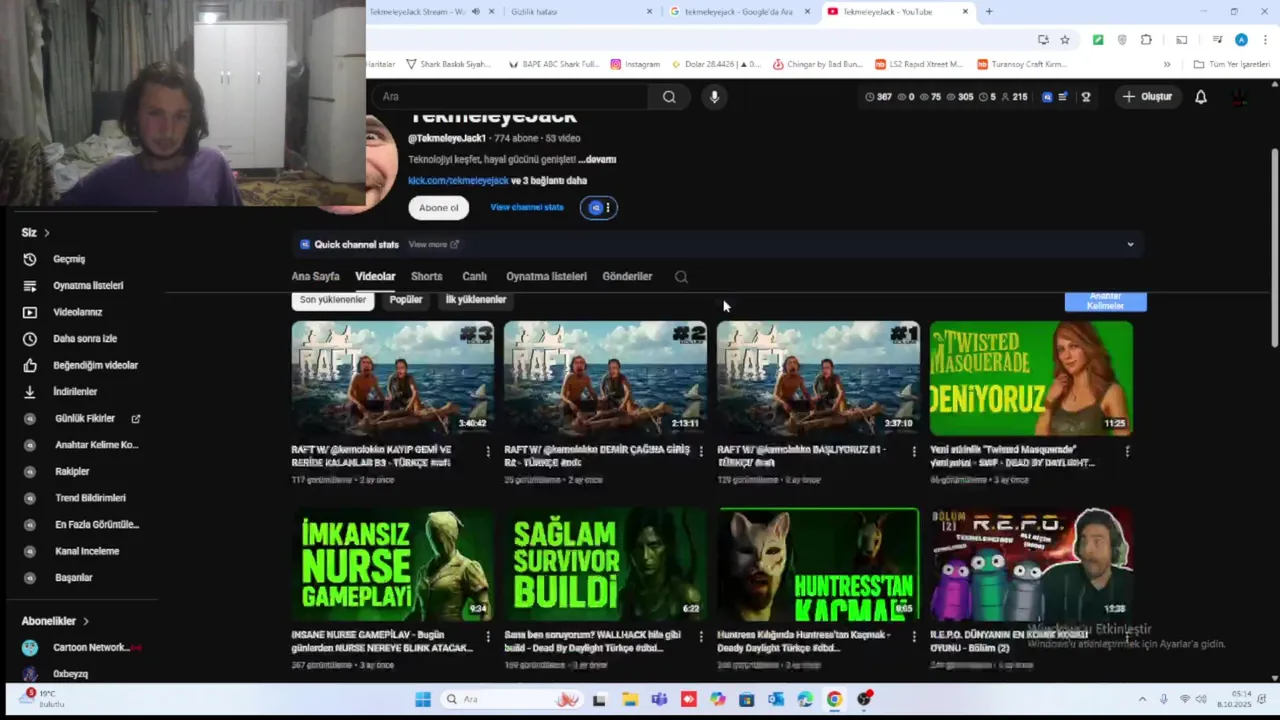Open kick.com/tekmeleyejack channel link

tap(458, 181)
